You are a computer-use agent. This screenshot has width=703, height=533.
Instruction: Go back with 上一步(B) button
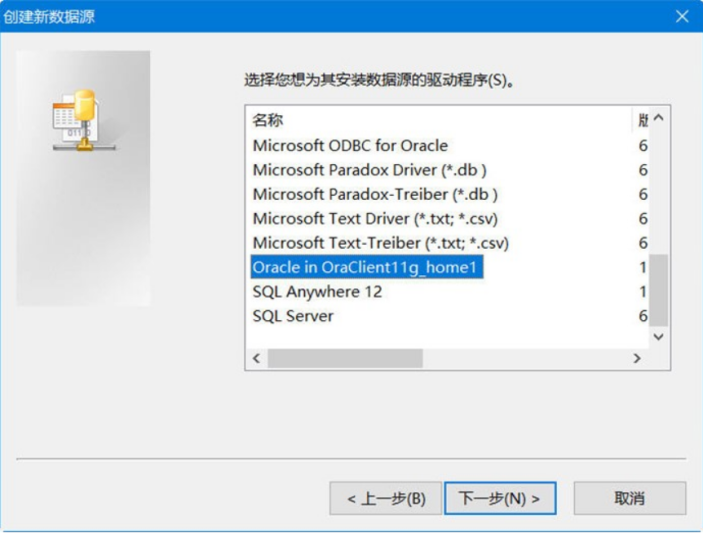[386, 498]
